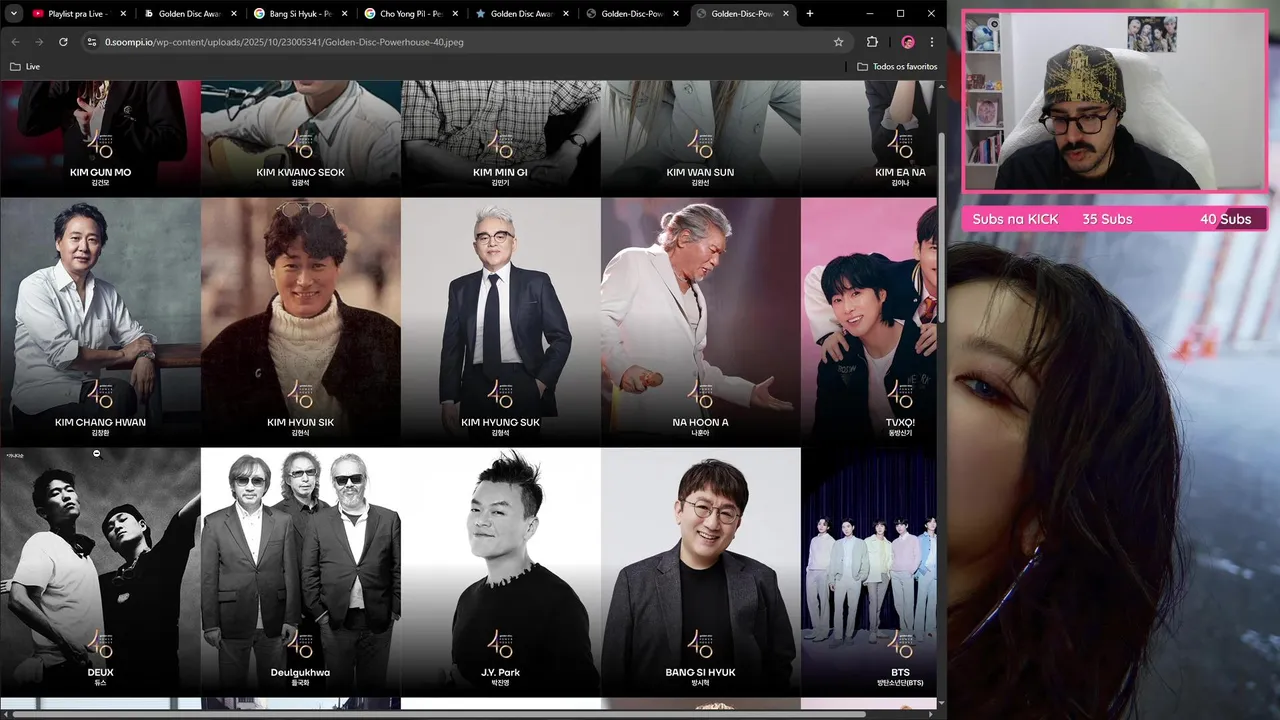The width and height of the screenshot is (1280, 720).
Task: Open the Live bookmarks folder
Action: (25, 66)
